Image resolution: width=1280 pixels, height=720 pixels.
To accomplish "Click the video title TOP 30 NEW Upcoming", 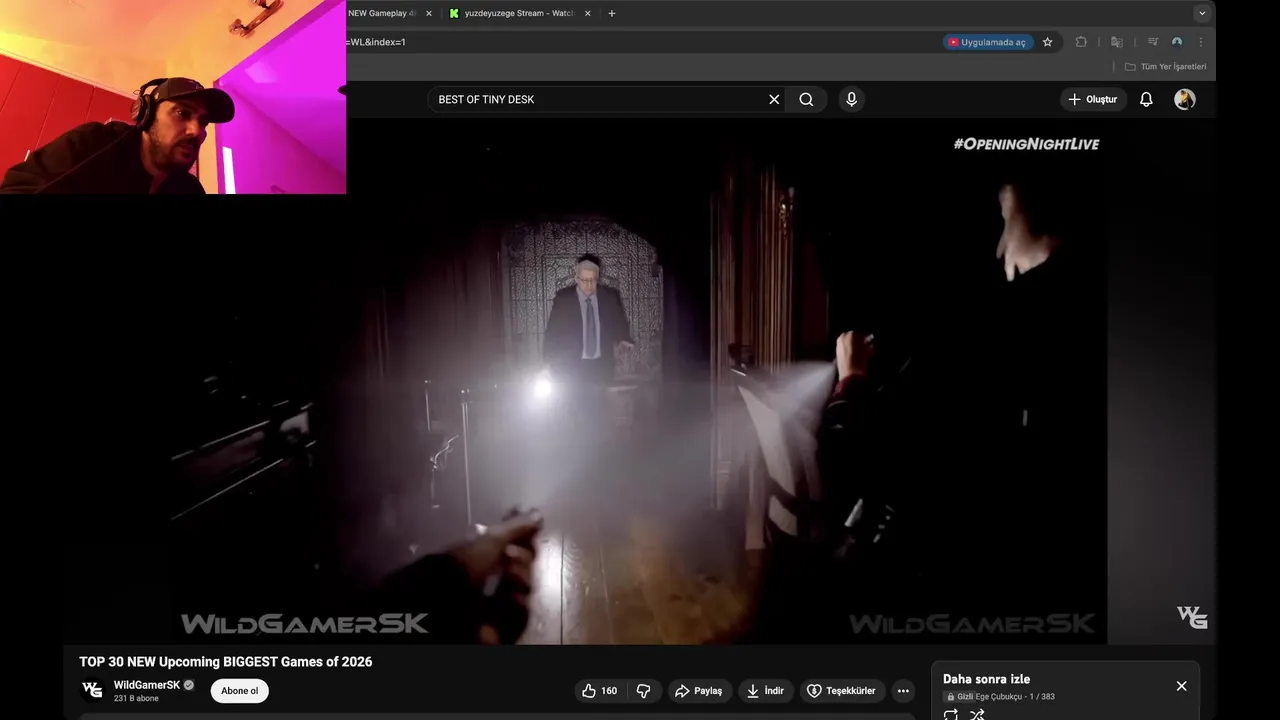I will click(x=226, y=662).
